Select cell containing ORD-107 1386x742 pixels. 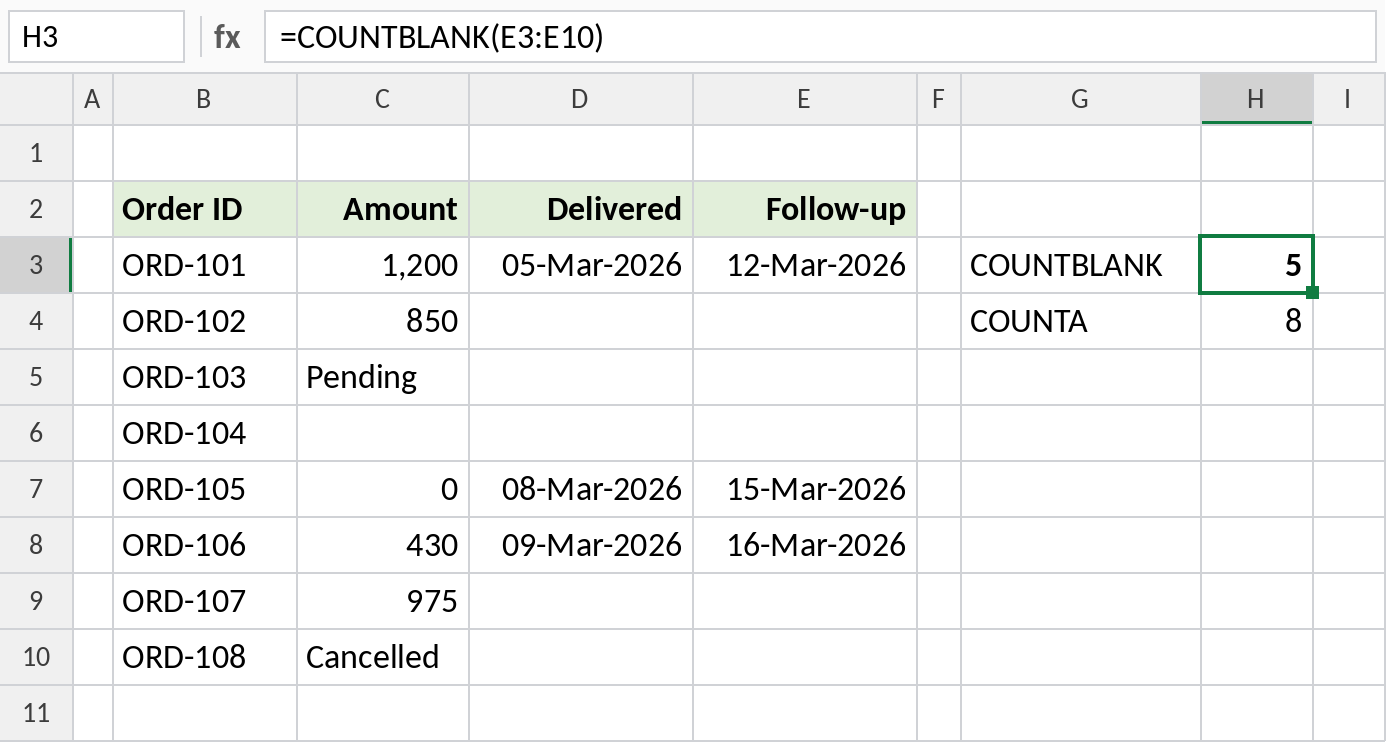(205, 601)
